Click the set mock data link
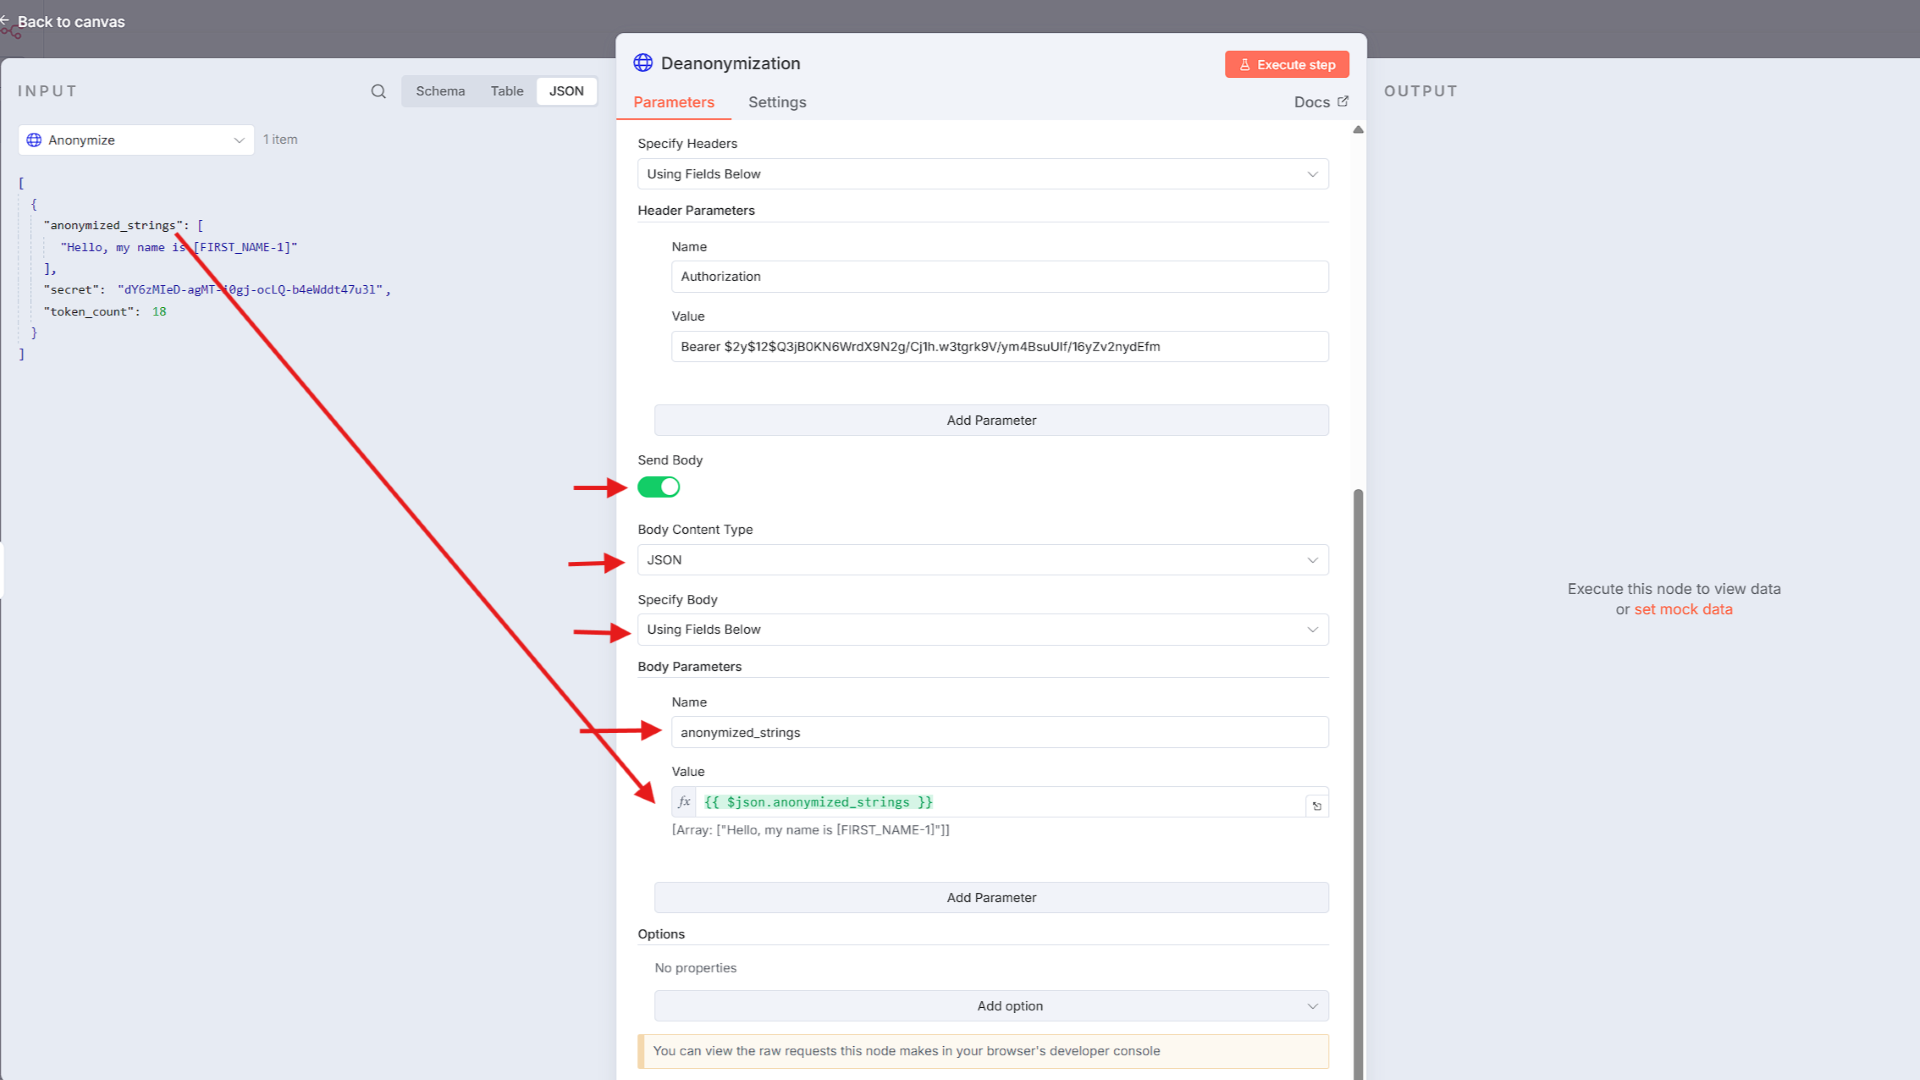Viewport: 1920px width, 1080px height. coord(1683,609)
